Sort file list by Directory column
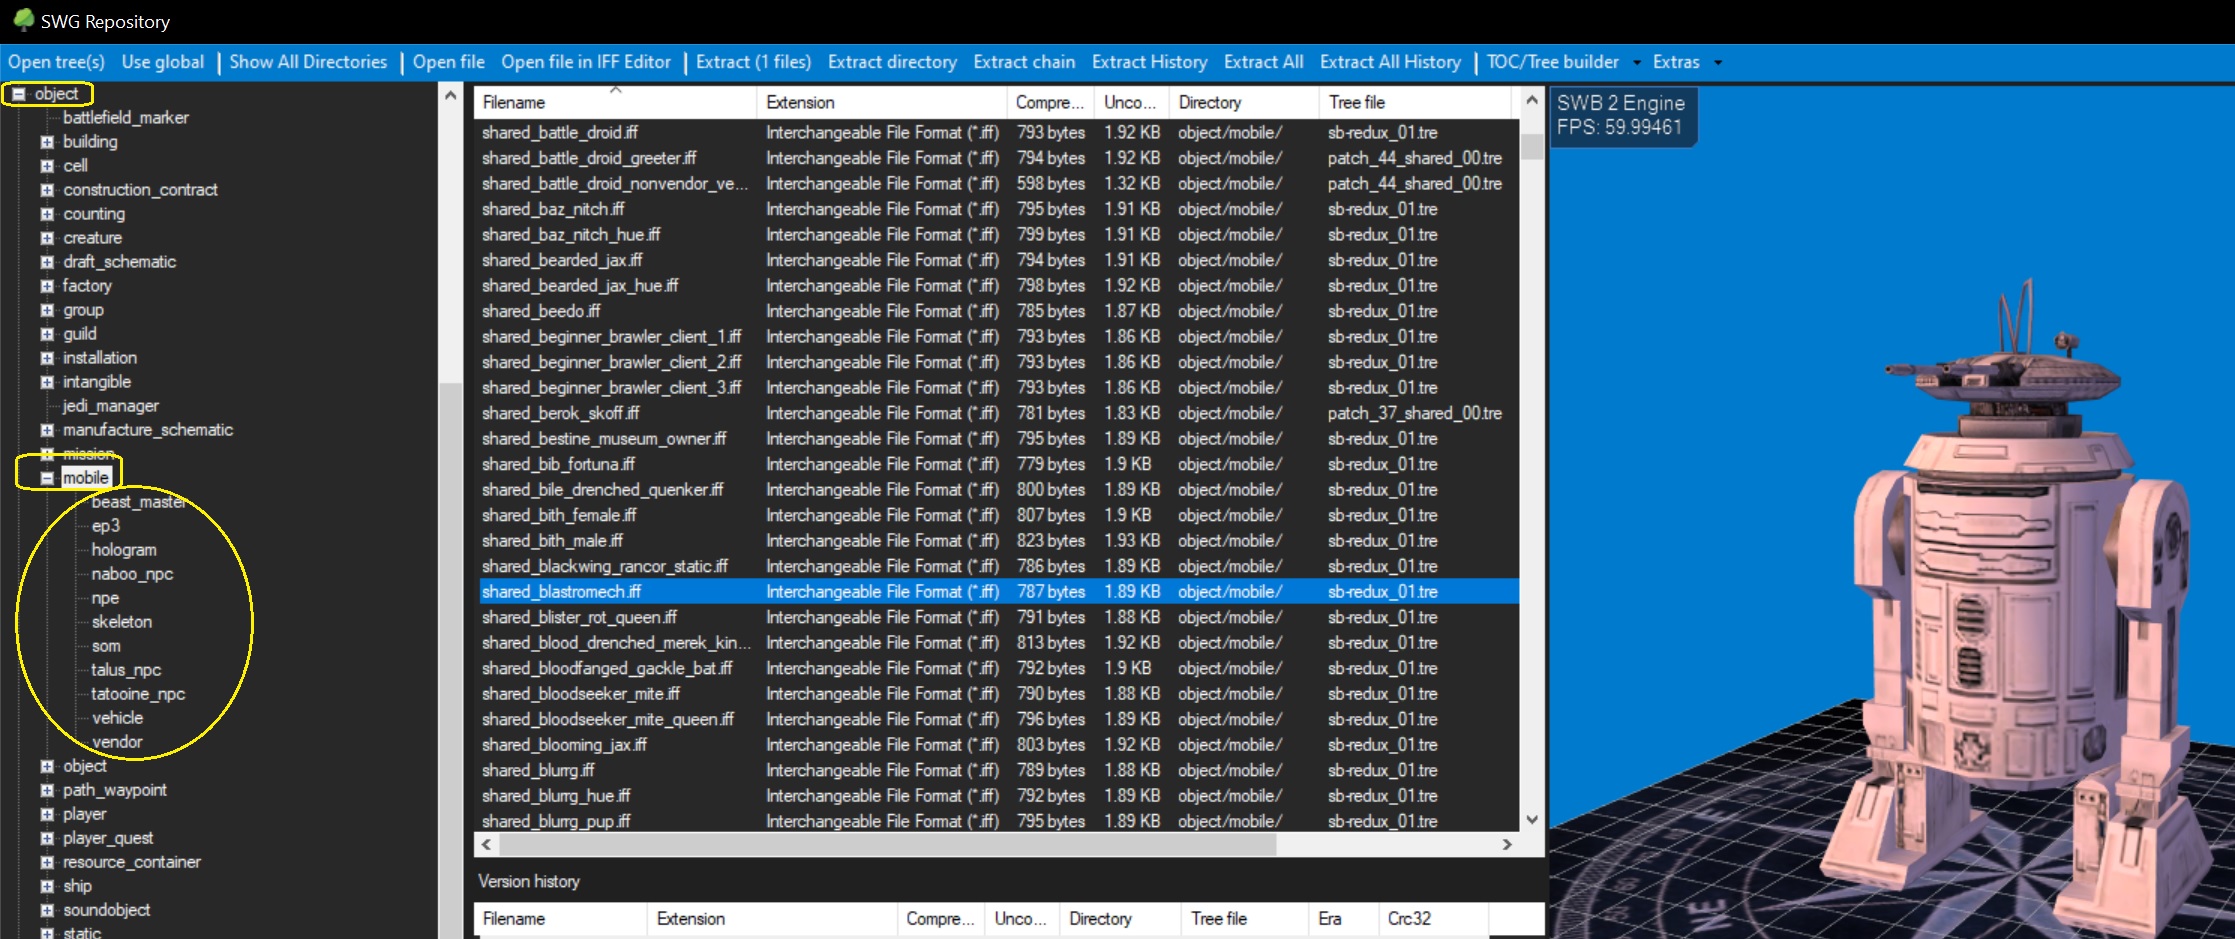Image resolution: width=2235 pixels, height=939 pixels. [x=1244, y=102]
